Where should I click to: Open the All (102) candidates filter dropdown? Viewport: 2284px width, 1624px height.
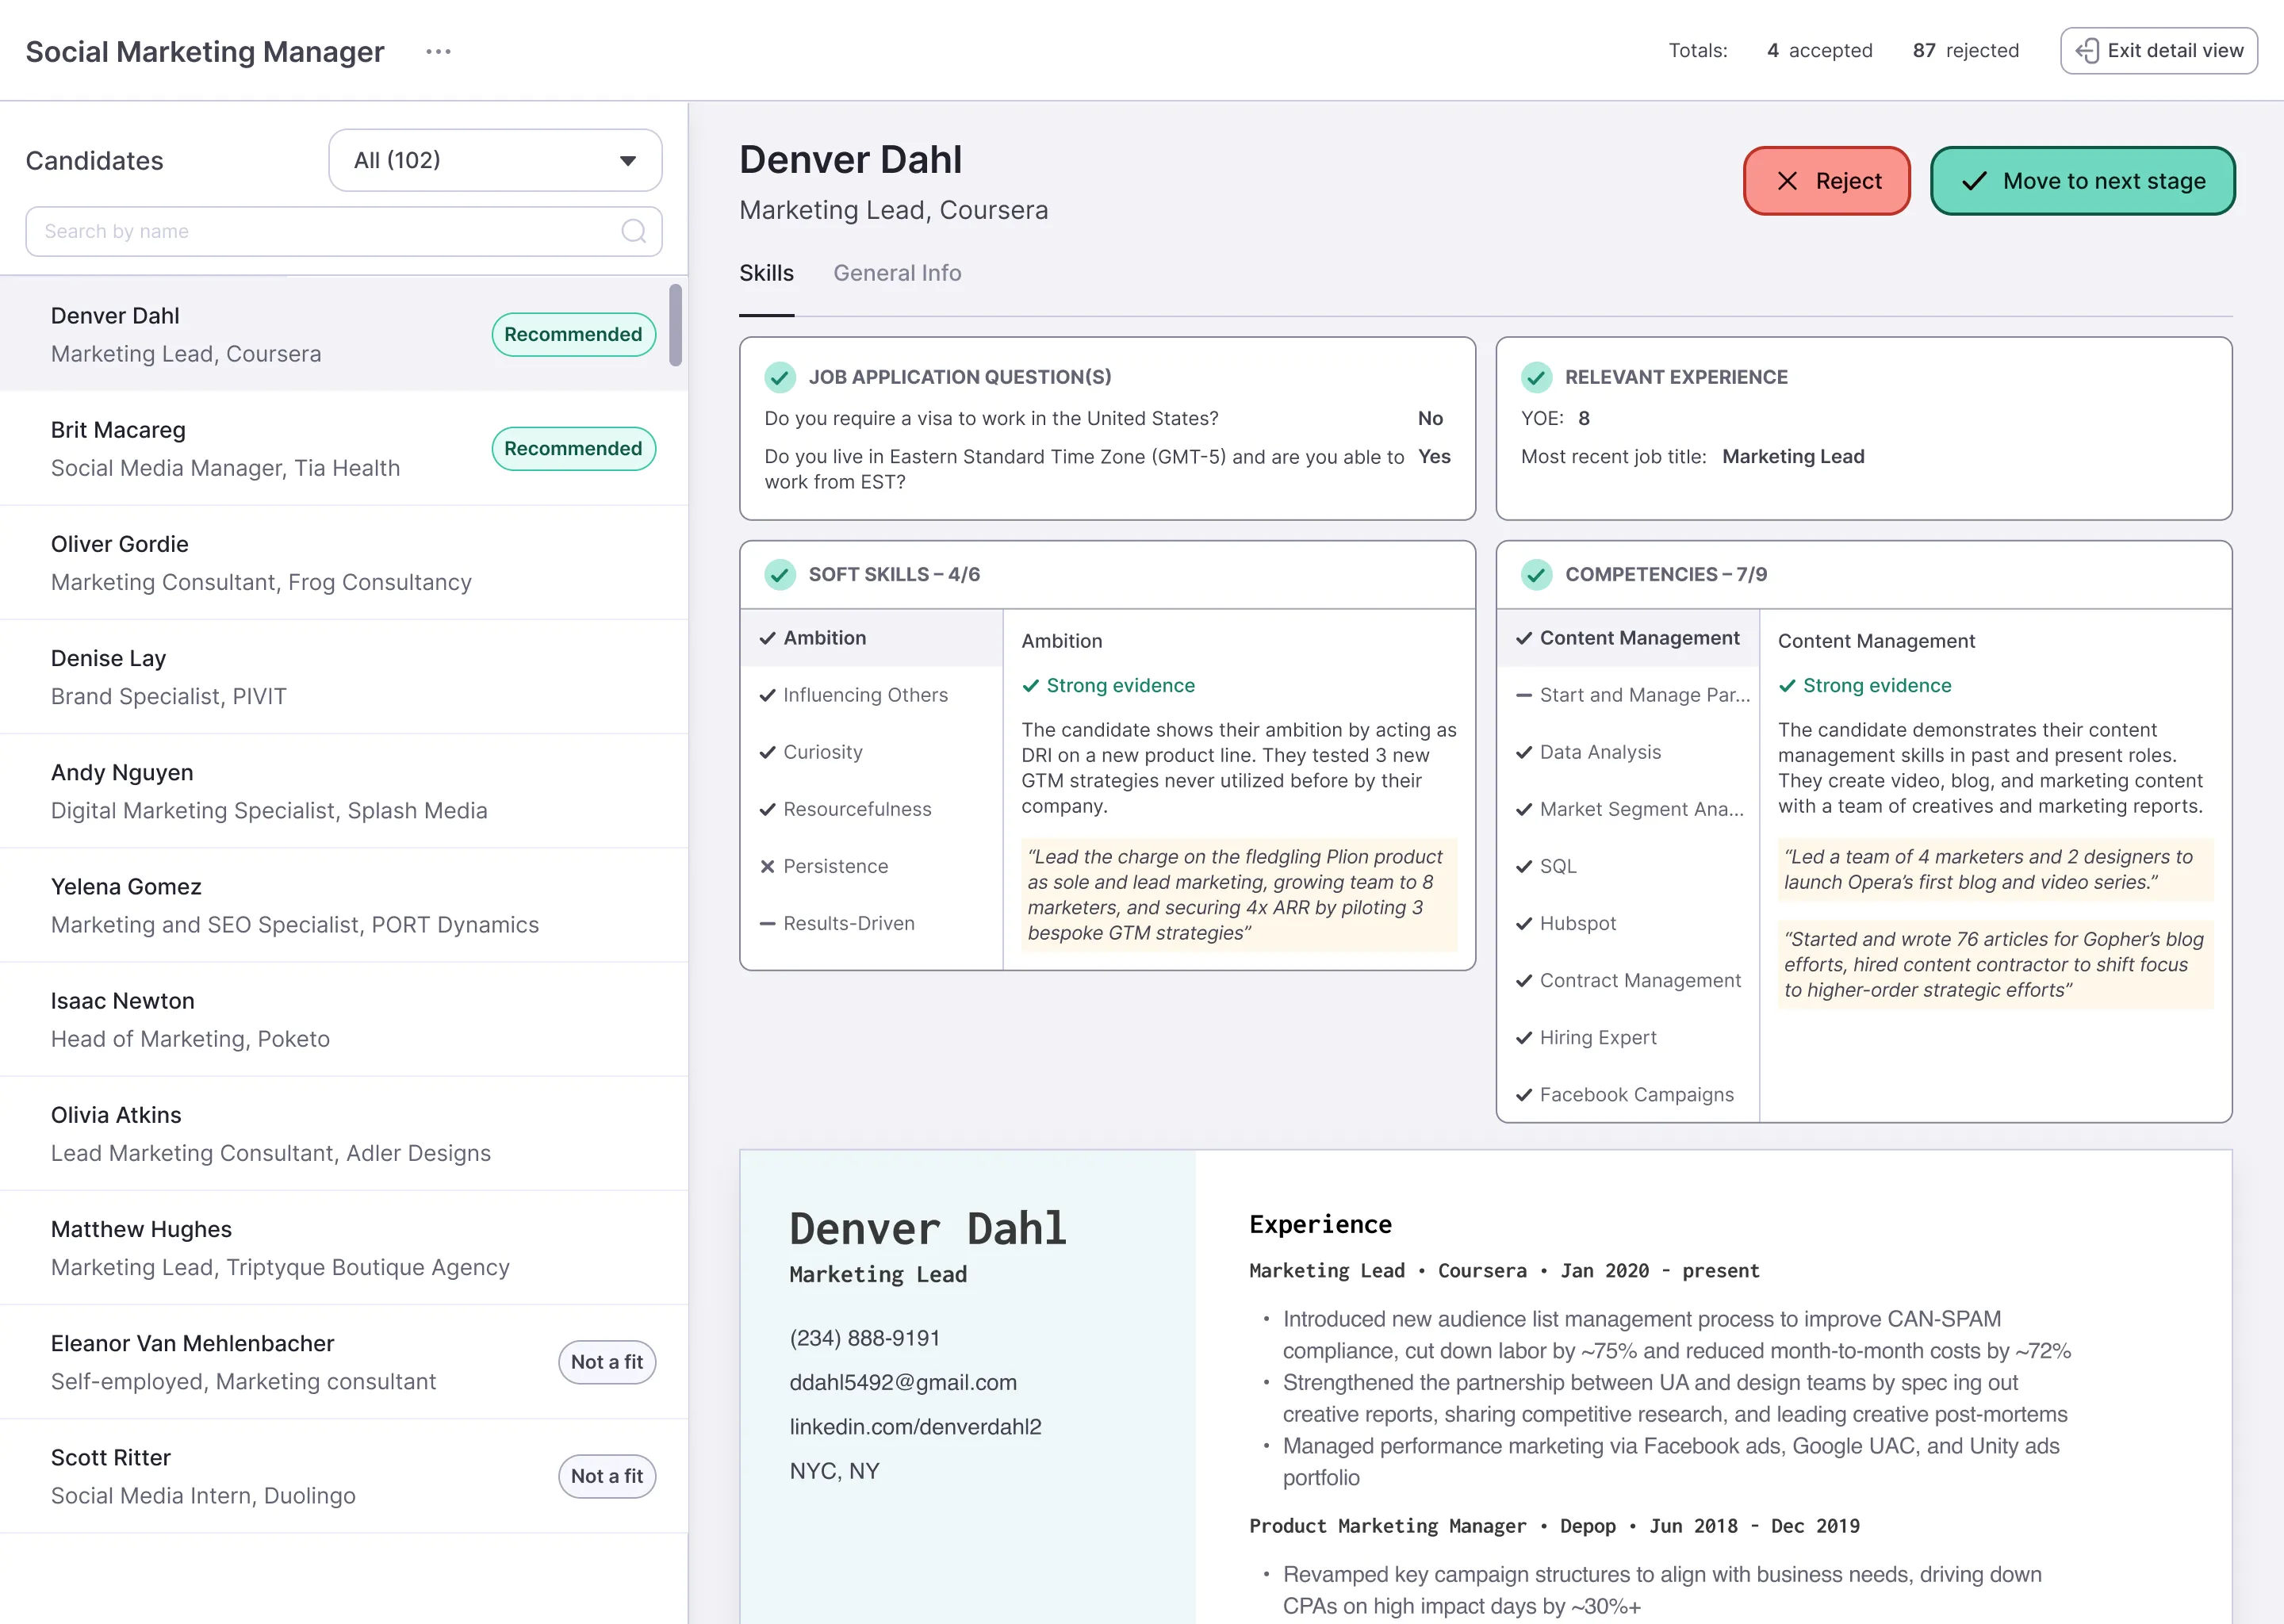coord(495,160)
